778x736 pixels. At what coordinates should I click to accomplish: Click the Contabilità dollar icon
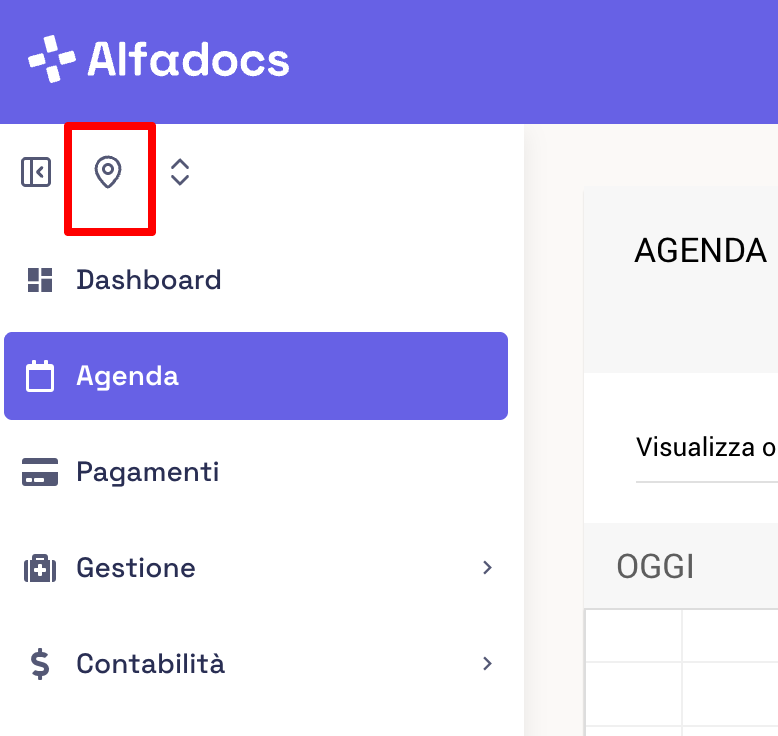pos(40,664)
